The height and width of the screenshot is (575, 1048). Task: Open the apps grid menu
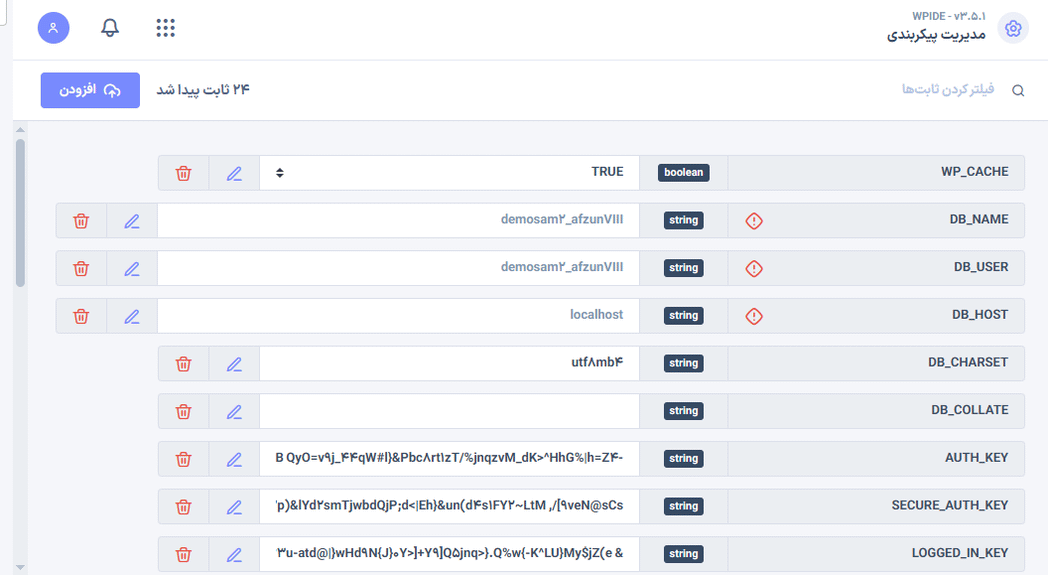pyautogui.click(x=165, y=28)
